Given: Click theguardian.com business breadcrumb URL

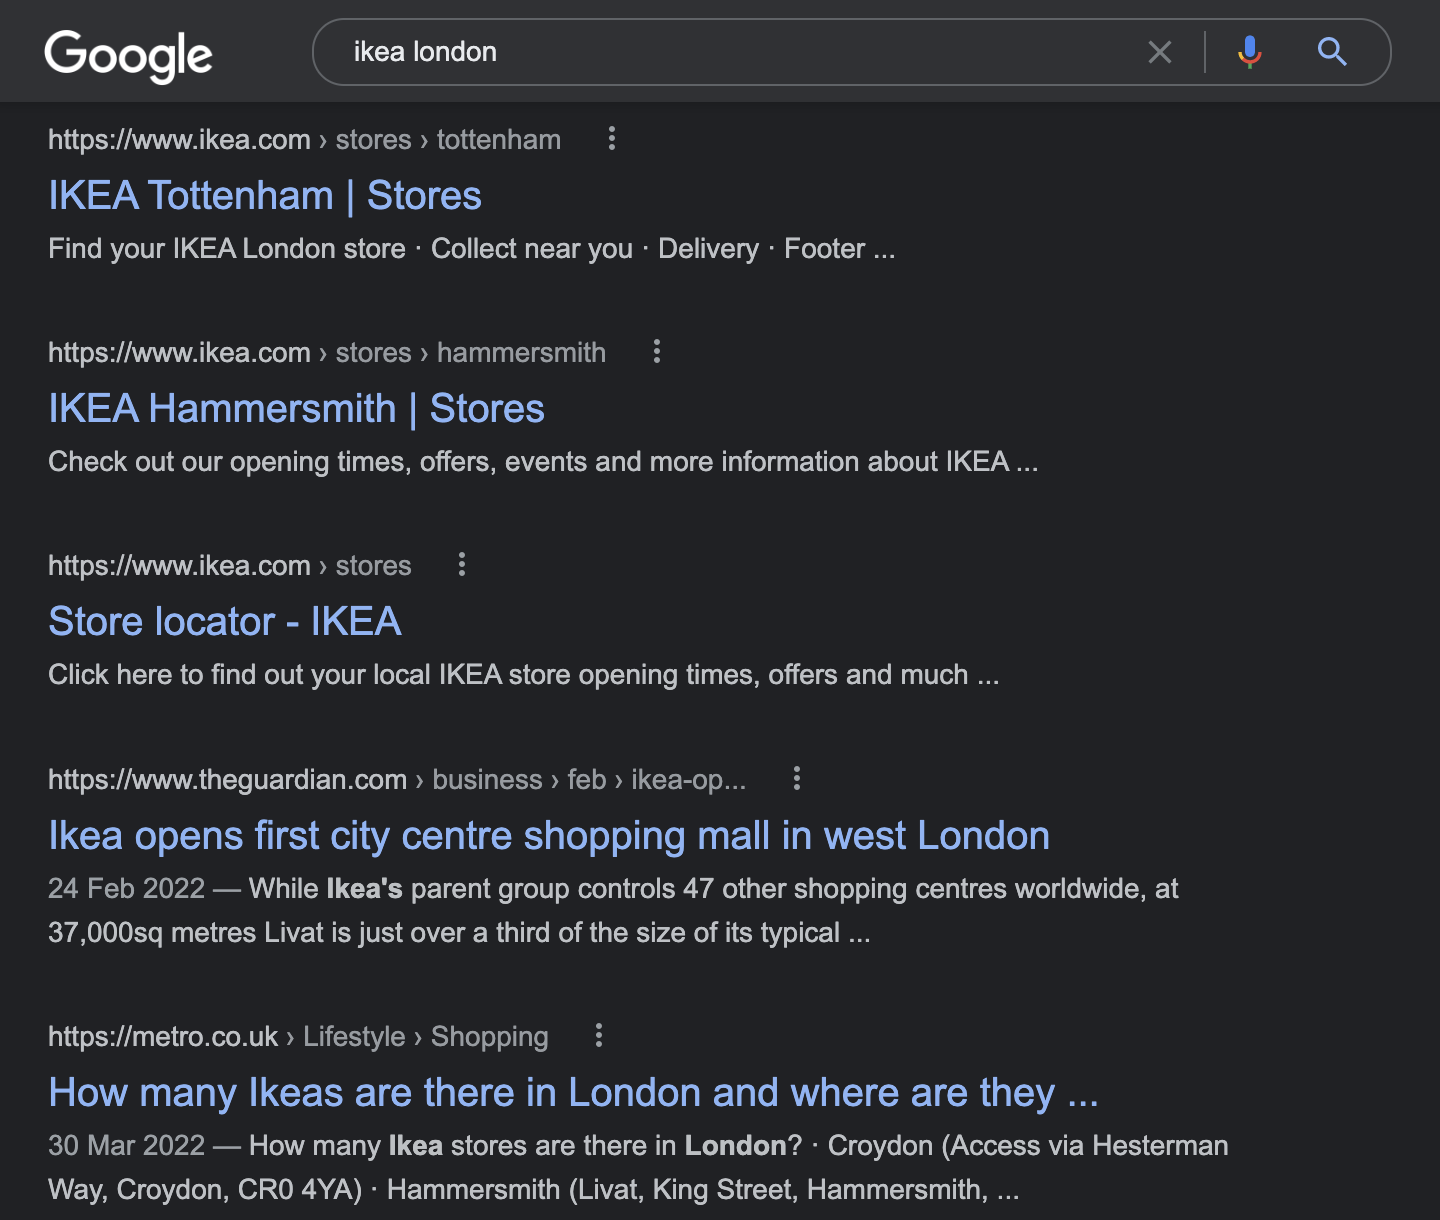Looking at the screenshot, I should click(x=397, y=780).
